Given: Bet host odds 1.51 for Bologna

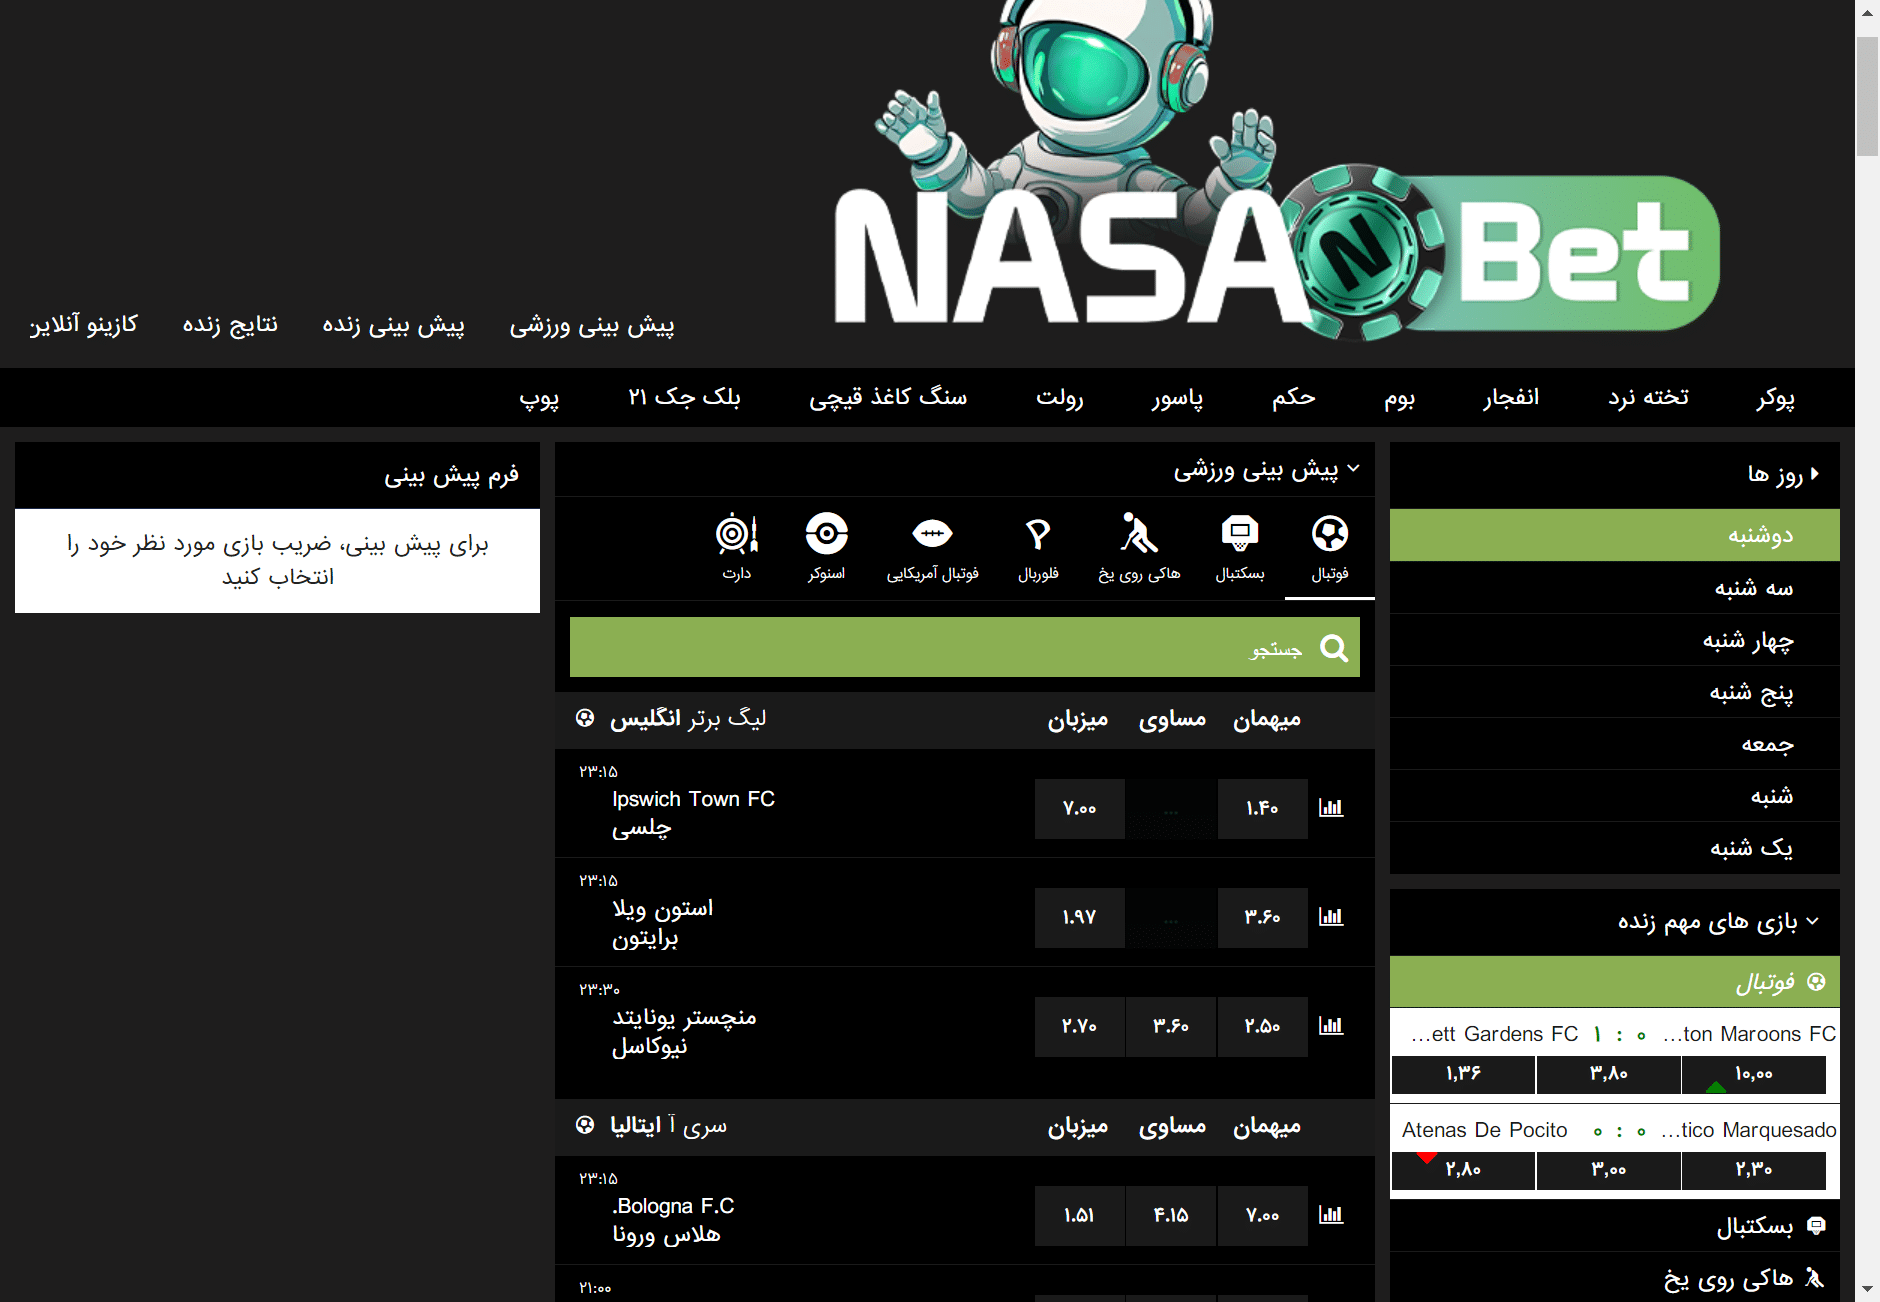Looking at the screenshot, I should tap(1079, 1215).
